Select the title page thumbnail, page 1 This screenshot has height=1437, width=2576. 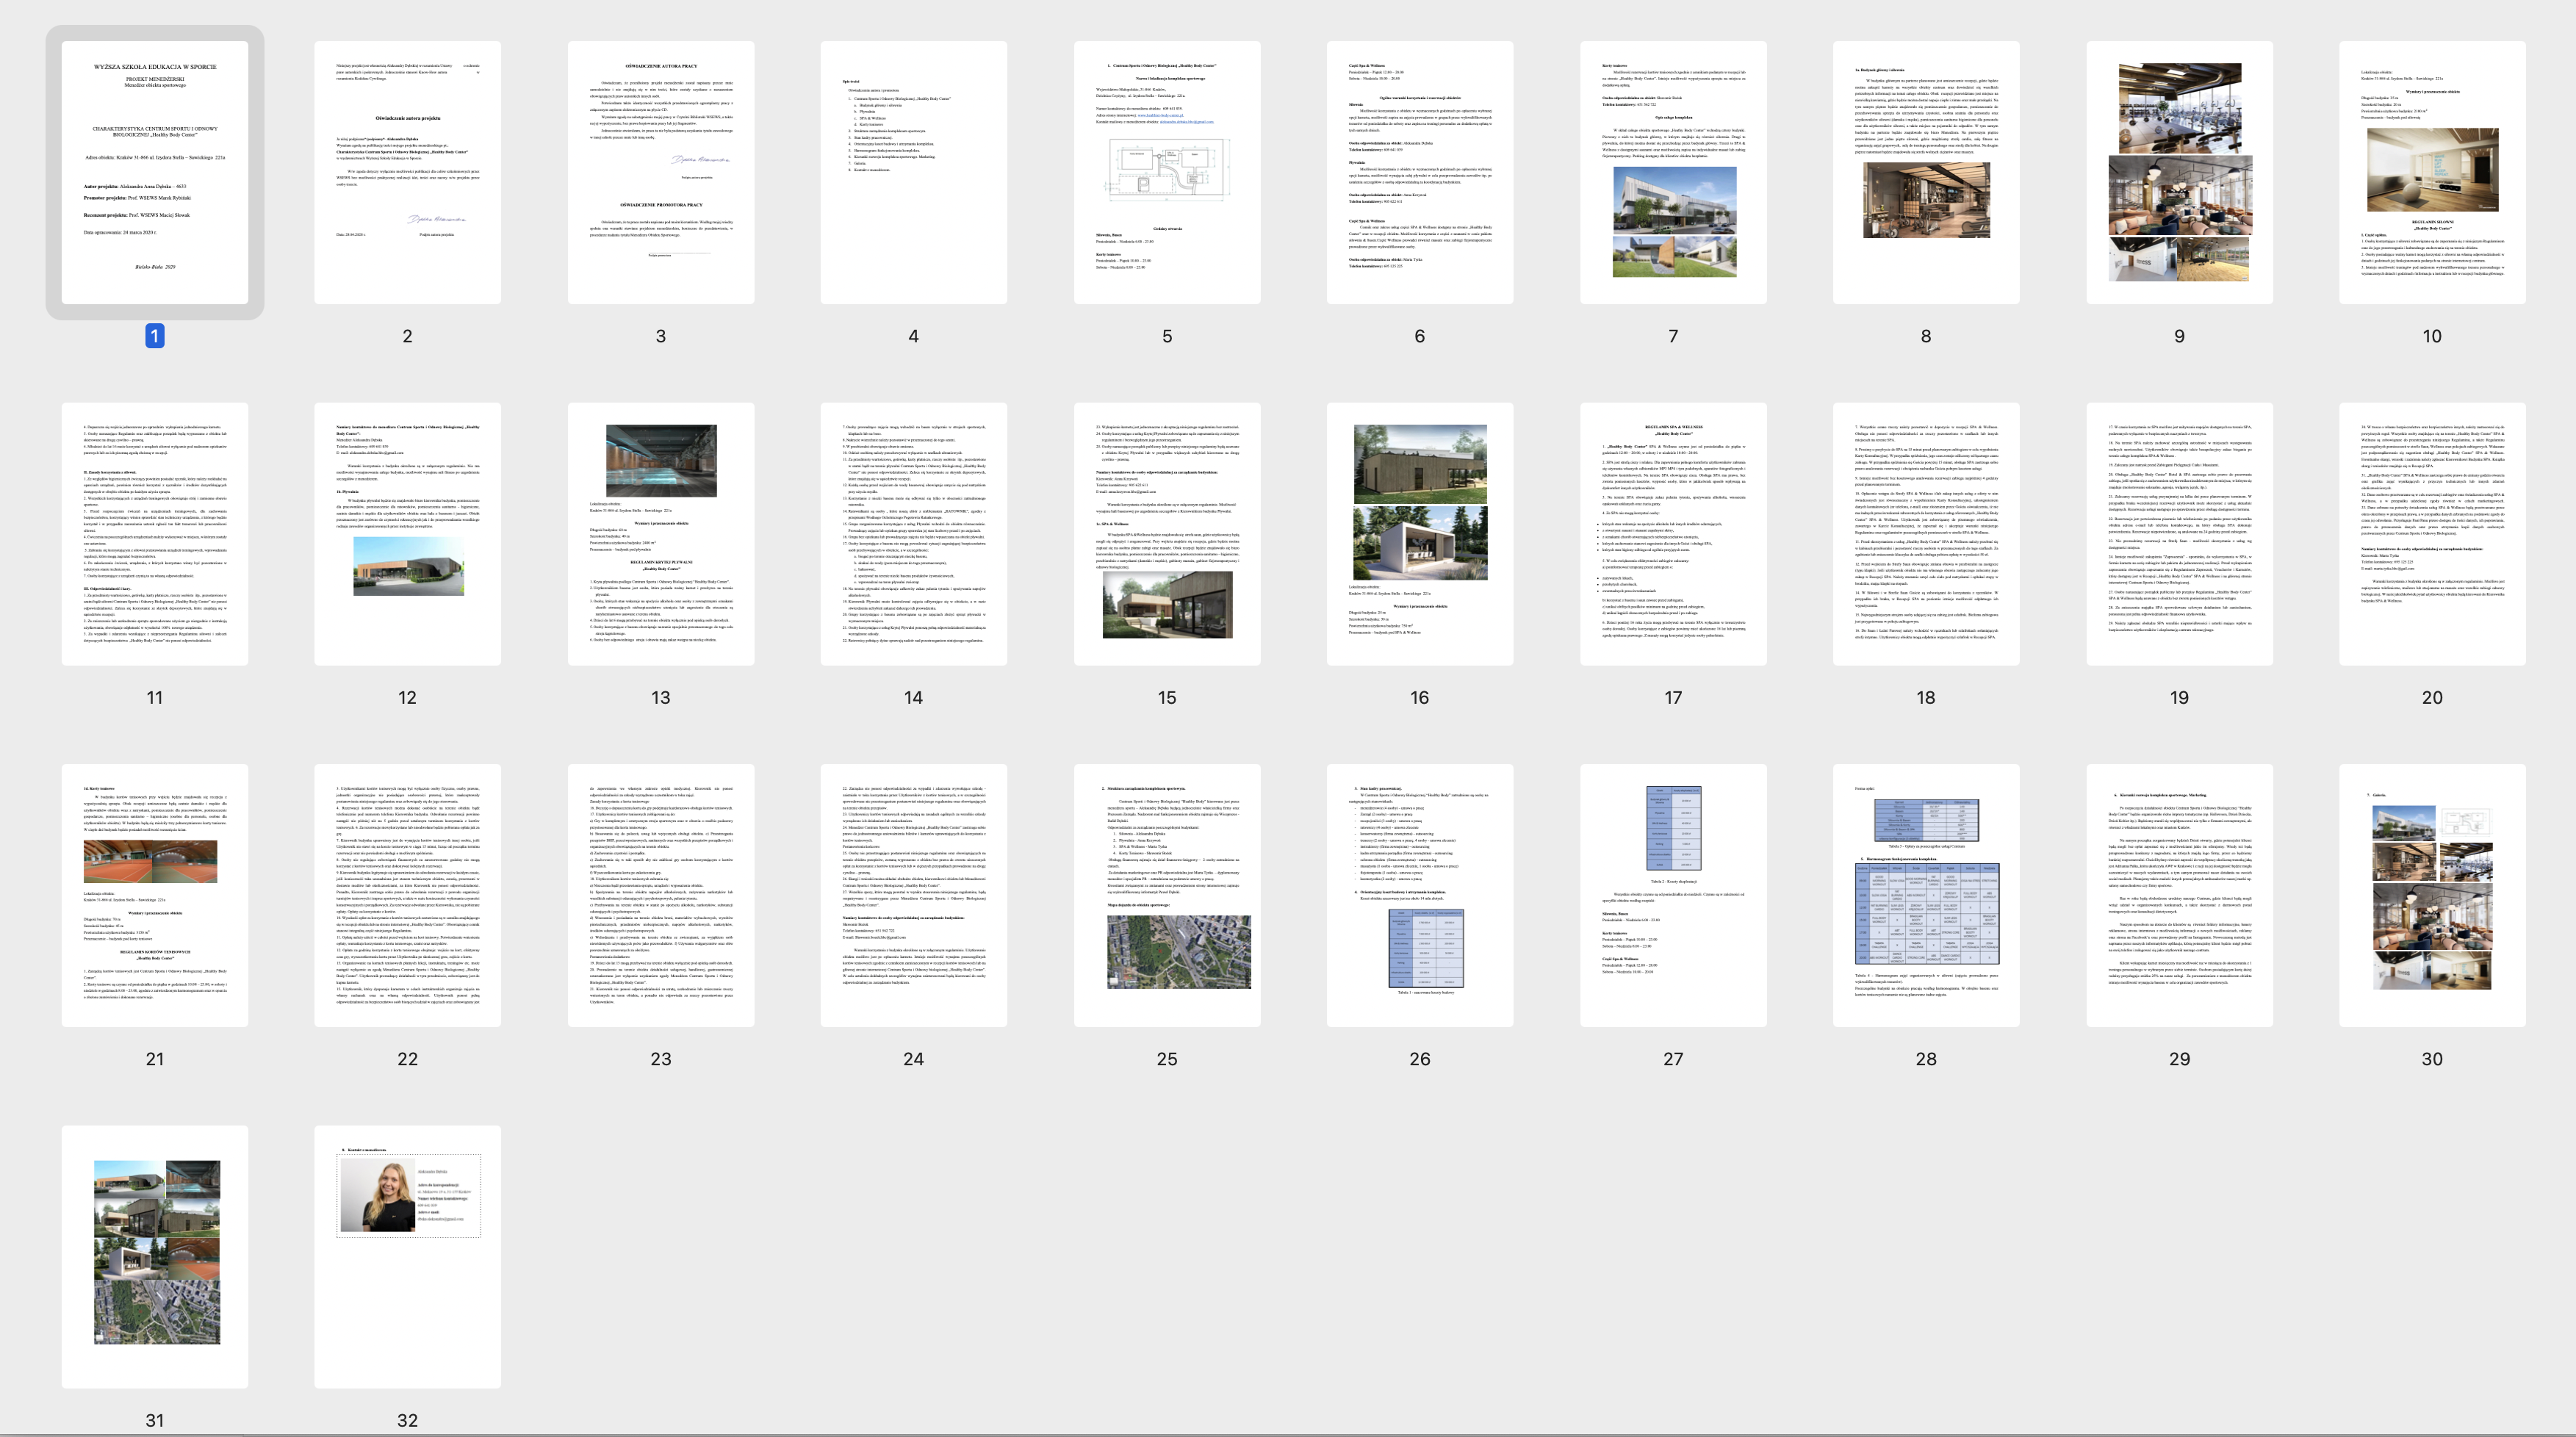click(x=154, y=172)
